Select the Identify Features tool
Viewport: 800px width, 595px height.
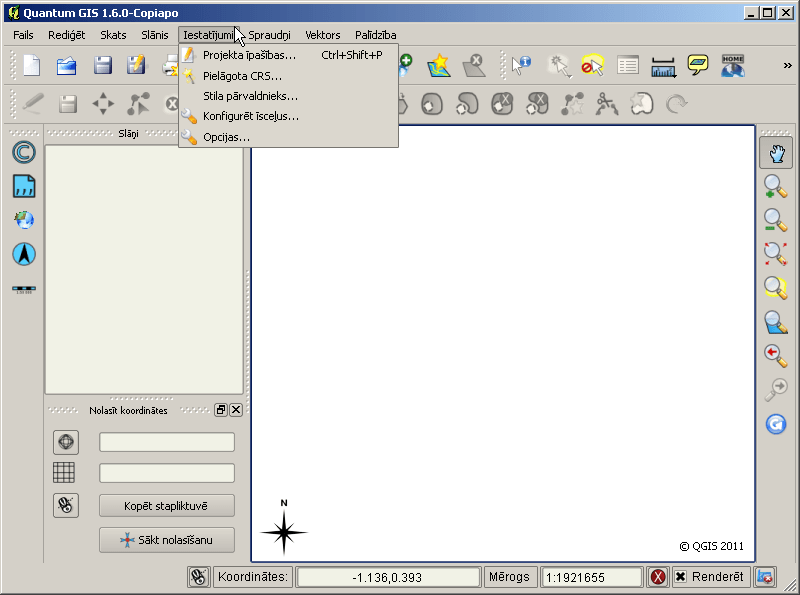521,66
